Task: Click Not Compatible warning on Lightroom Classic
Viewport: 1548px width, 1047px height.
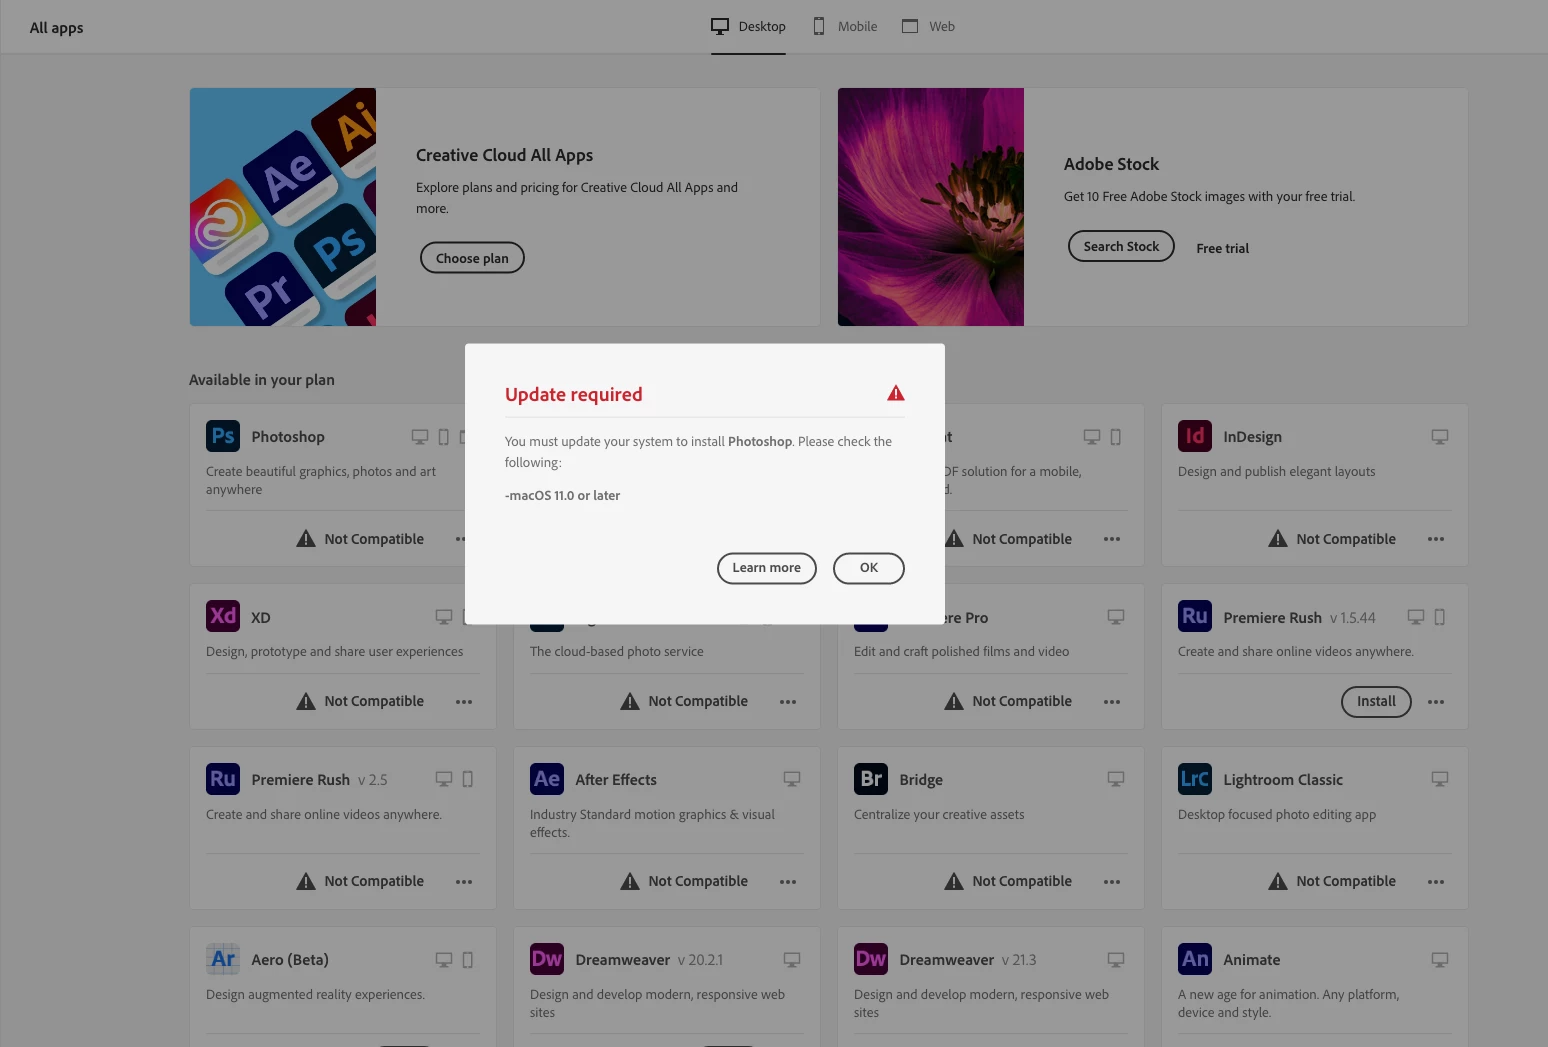Action: [x=1332, y=881]
